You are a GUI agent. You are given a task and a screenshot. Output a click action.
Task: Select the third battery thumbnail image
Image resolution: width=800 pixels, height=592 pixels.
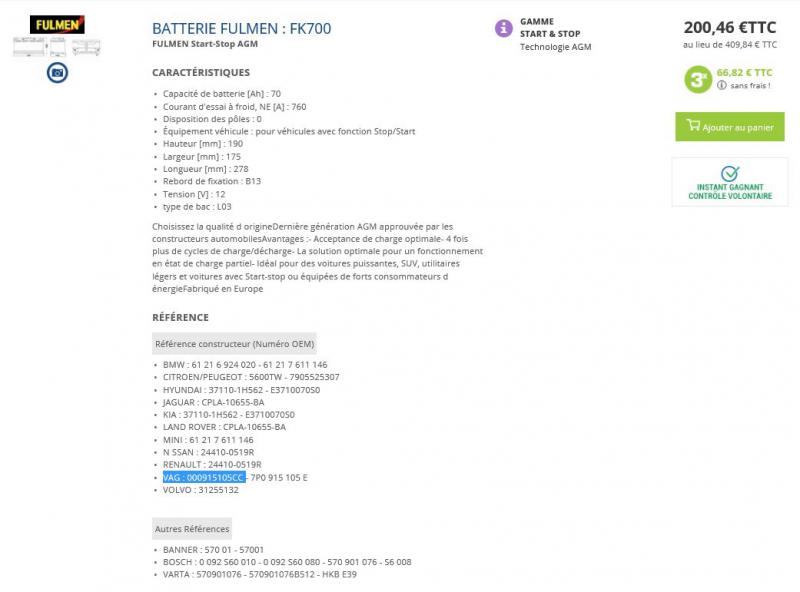pyautogui.click(x=86, y=47)
